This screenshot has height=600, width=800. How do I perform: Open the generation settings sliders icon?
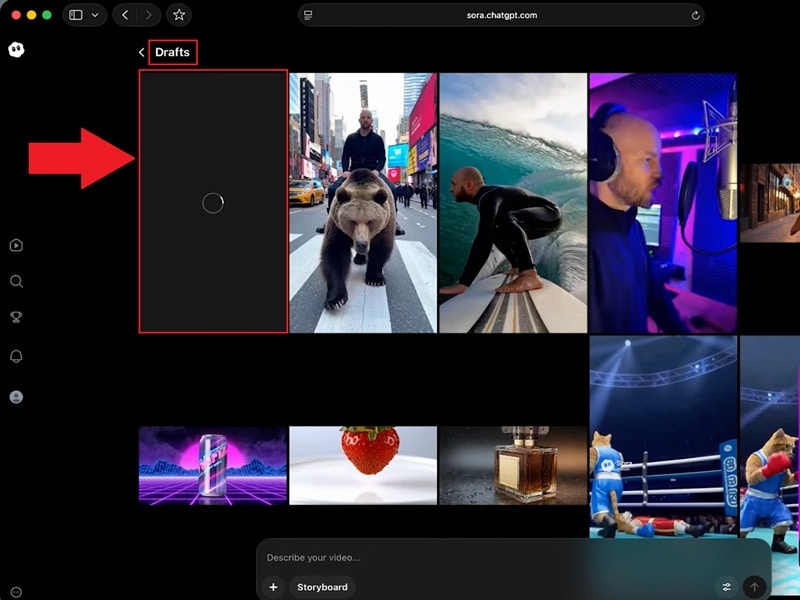729,588
